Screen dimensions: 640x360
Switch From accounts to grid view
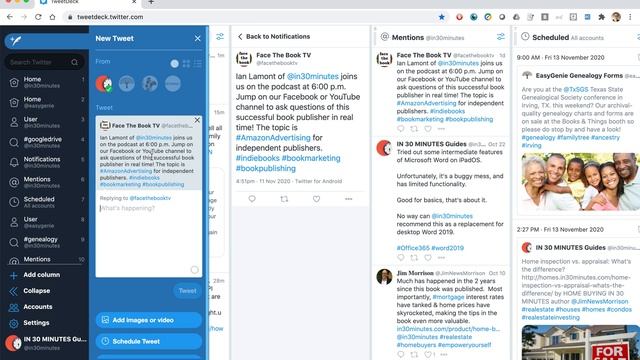186,64
